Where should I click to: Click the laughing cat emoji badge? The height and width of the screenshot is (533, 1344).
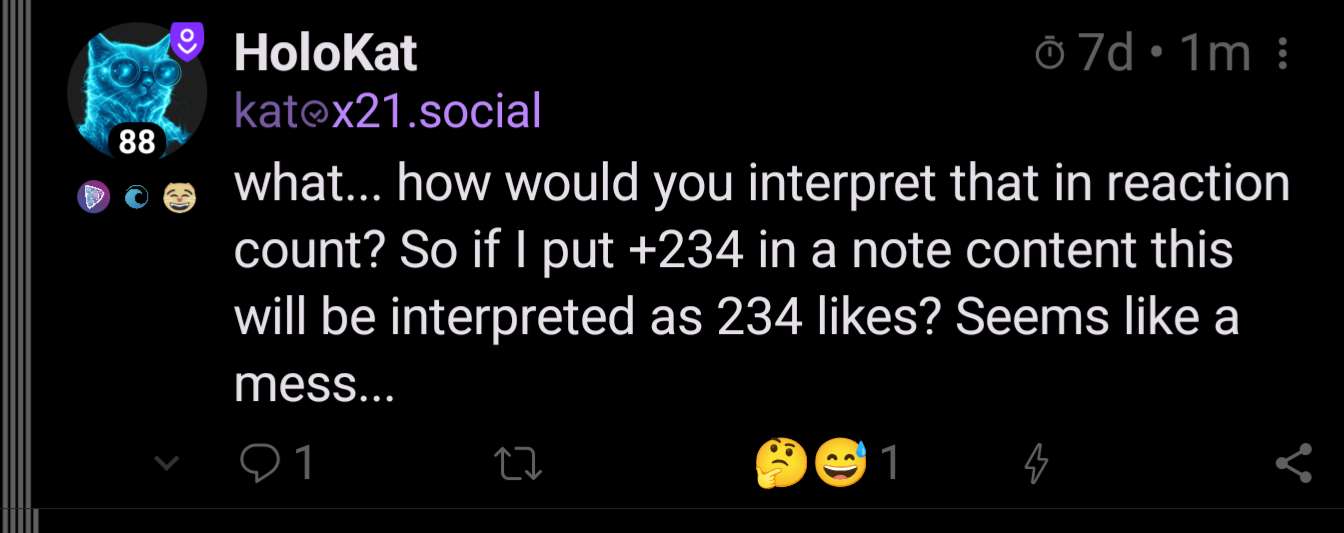180,199
